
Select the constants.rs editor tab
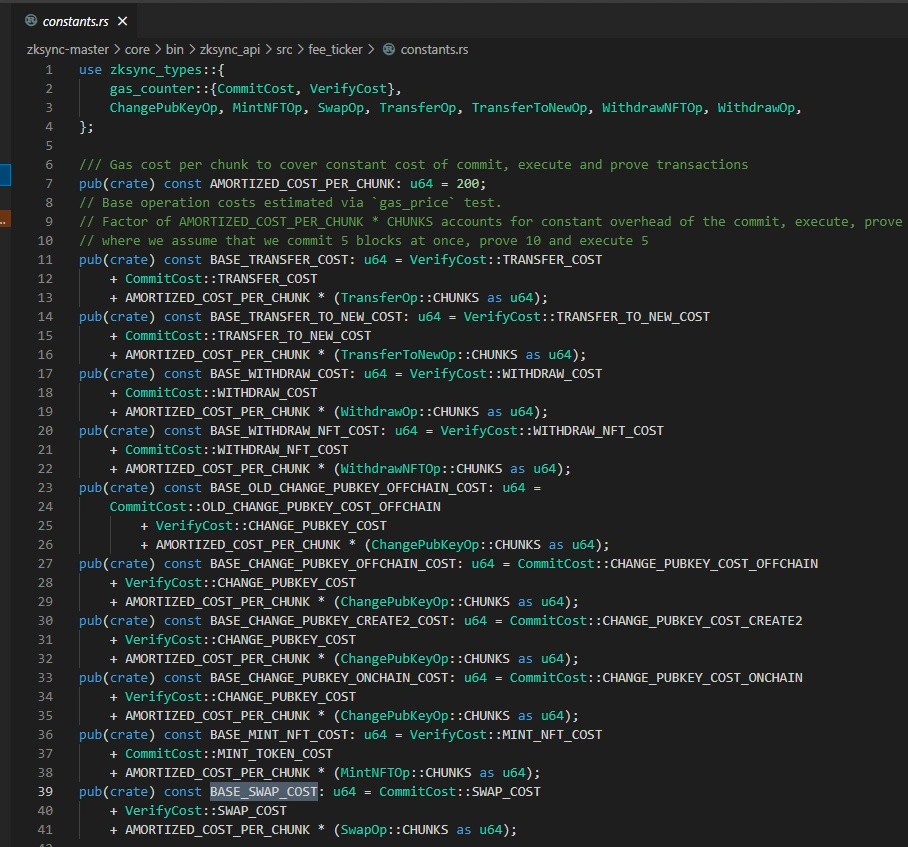coord(76,21)
